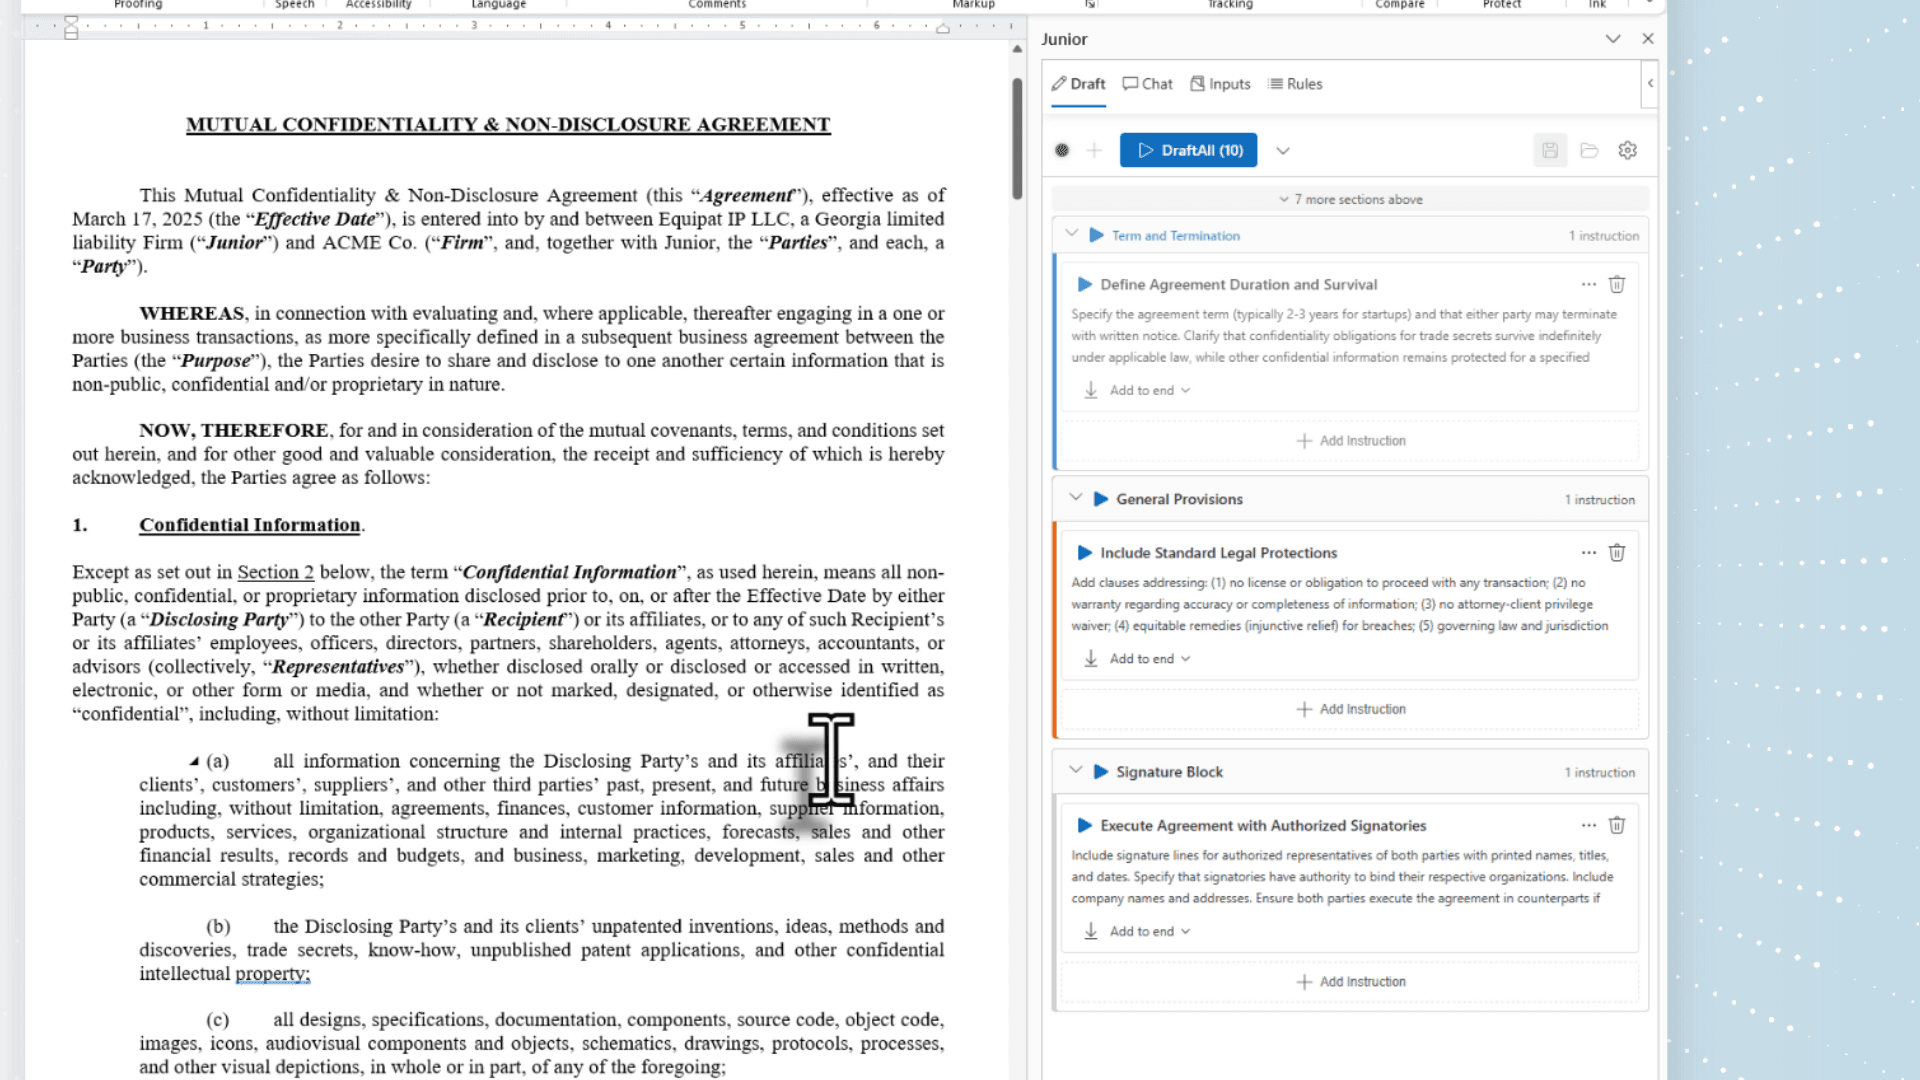This screenshot has width=1920, height=1080.
Task: Switch to the Chat tab
Action: tap(1147, 84)
